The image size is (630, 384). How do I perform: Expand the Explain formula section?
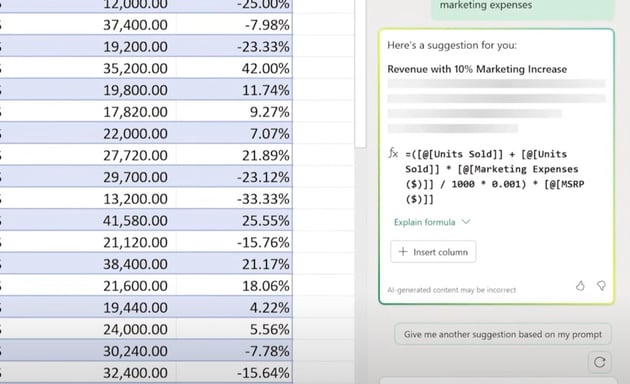point(432,222)
